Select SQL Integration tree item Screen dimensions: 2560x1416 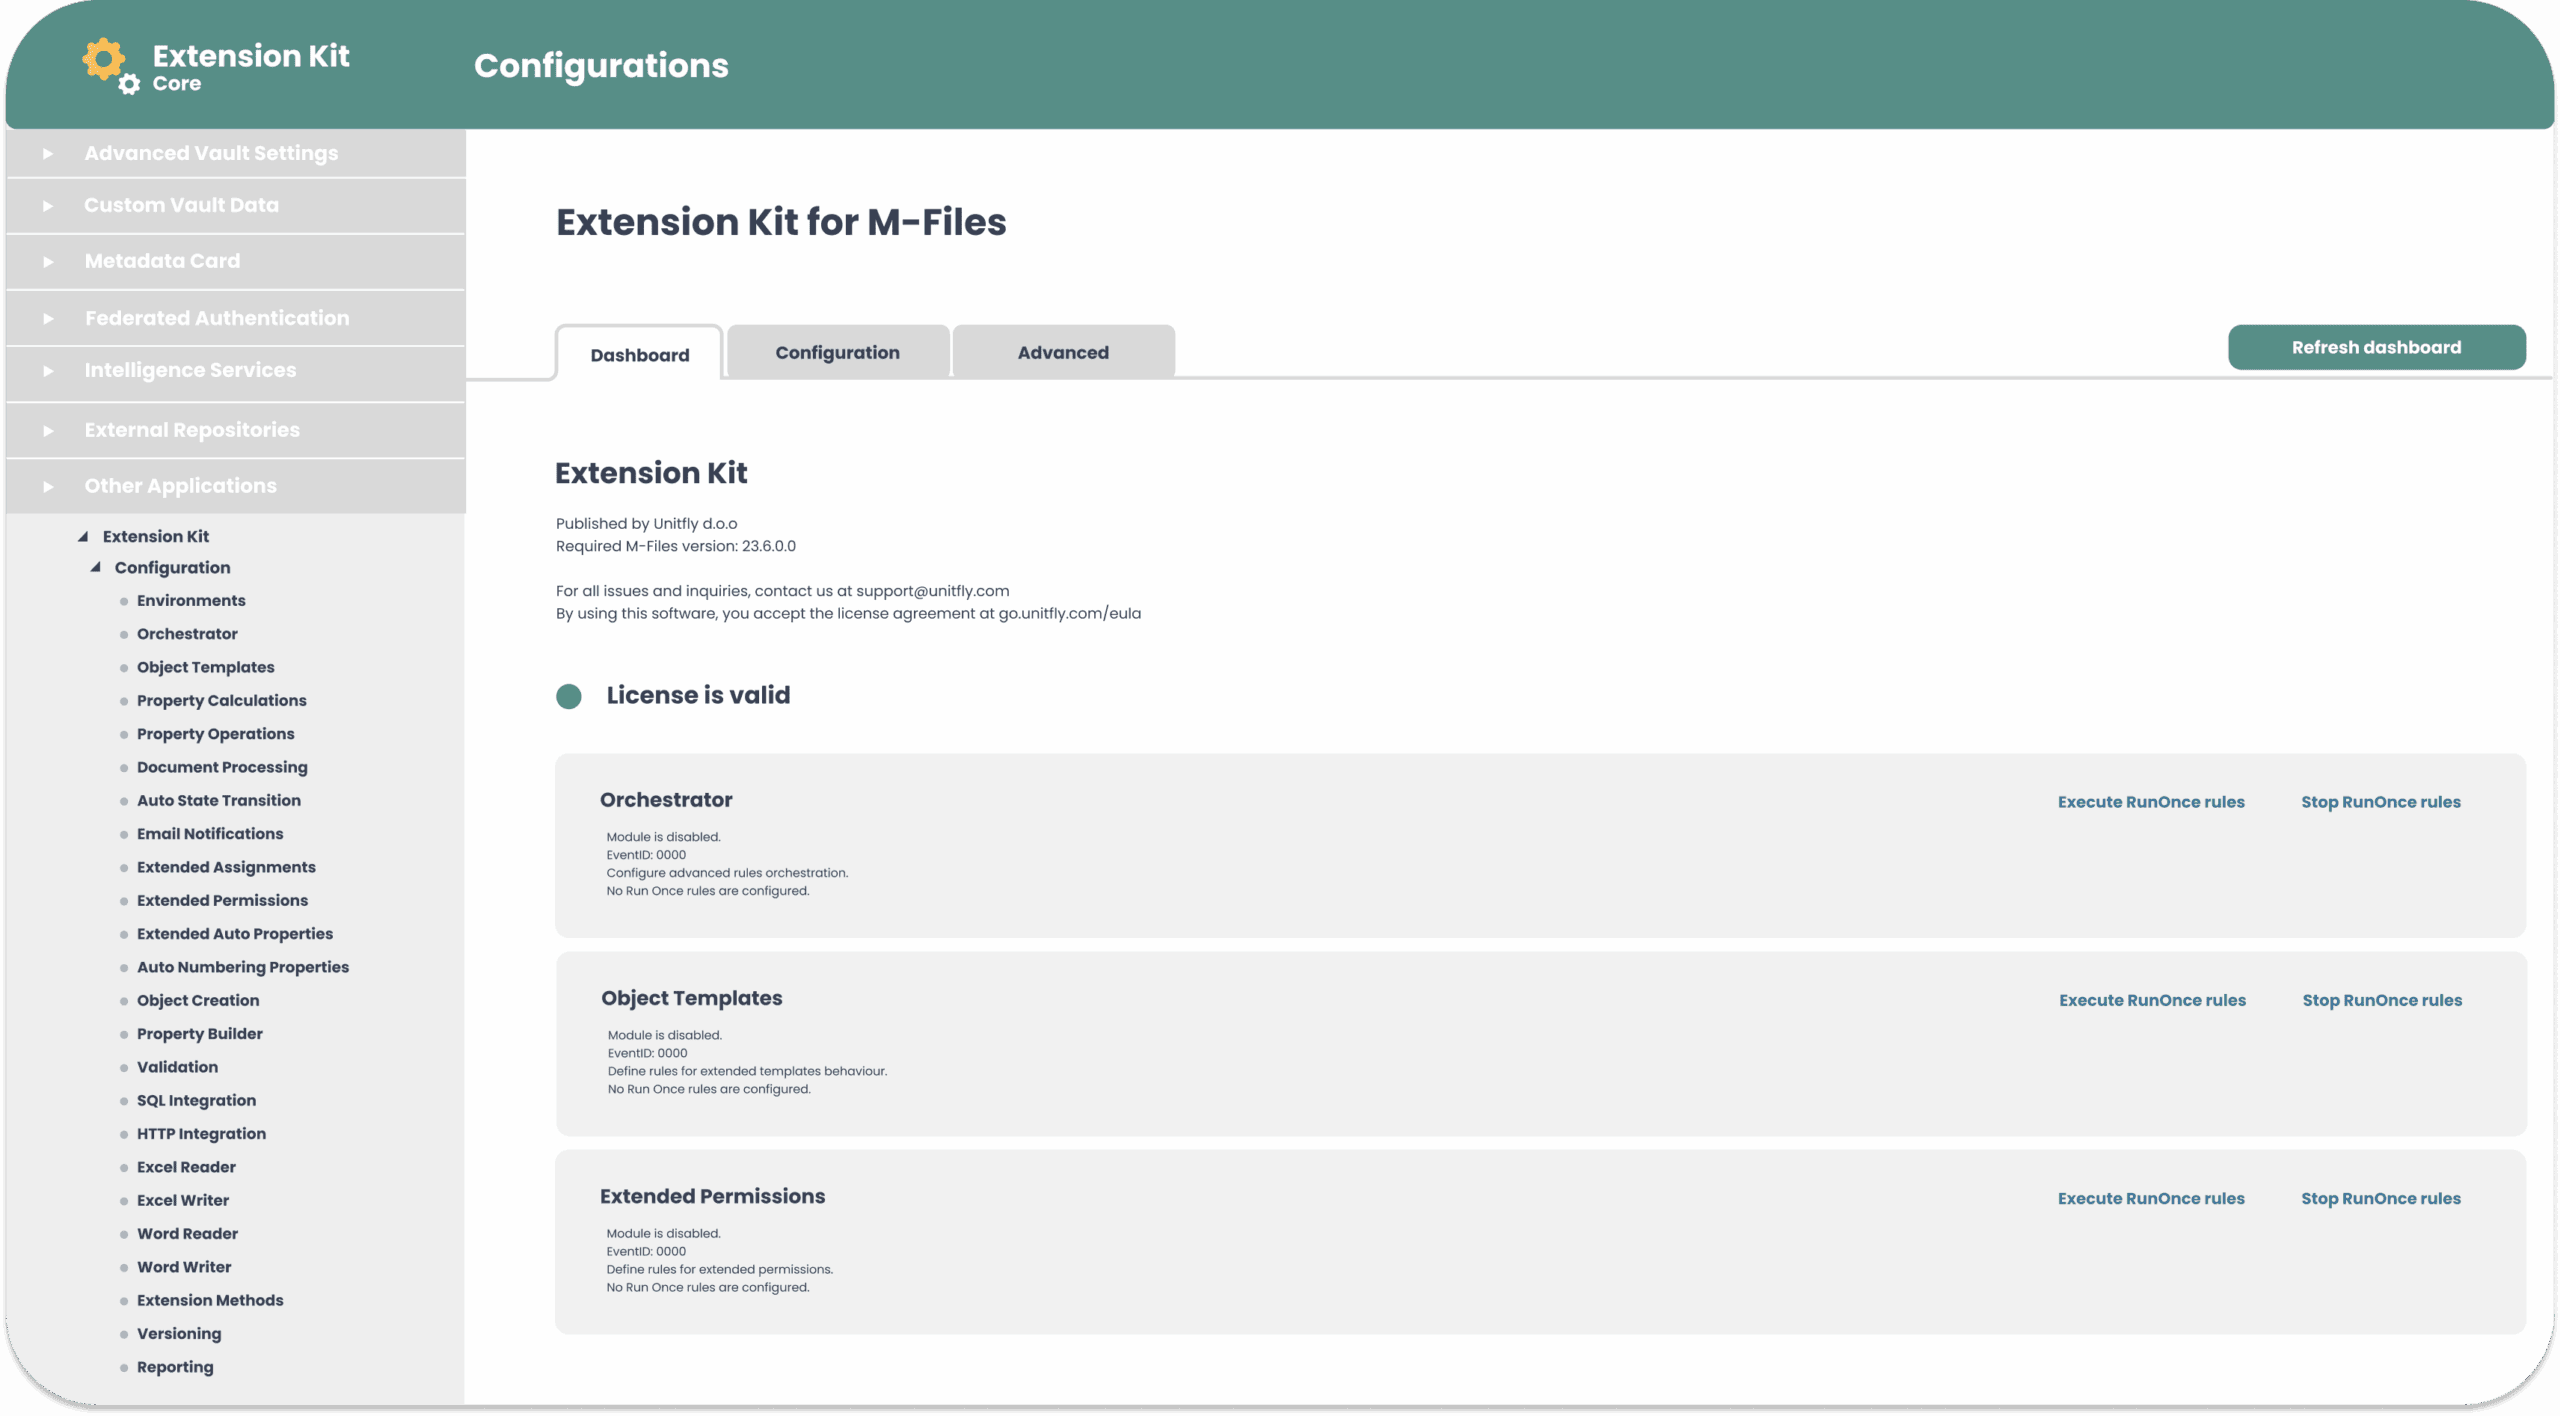pos(196,1100)
